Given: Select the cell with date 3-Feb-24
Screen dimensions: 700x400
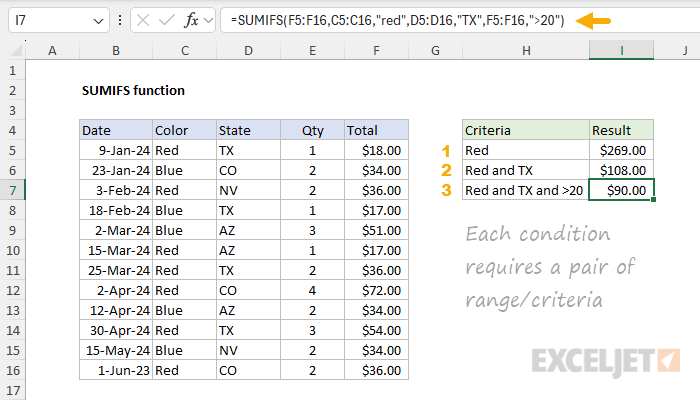Looking at the screenshot, I should click(x=116, y=191).
